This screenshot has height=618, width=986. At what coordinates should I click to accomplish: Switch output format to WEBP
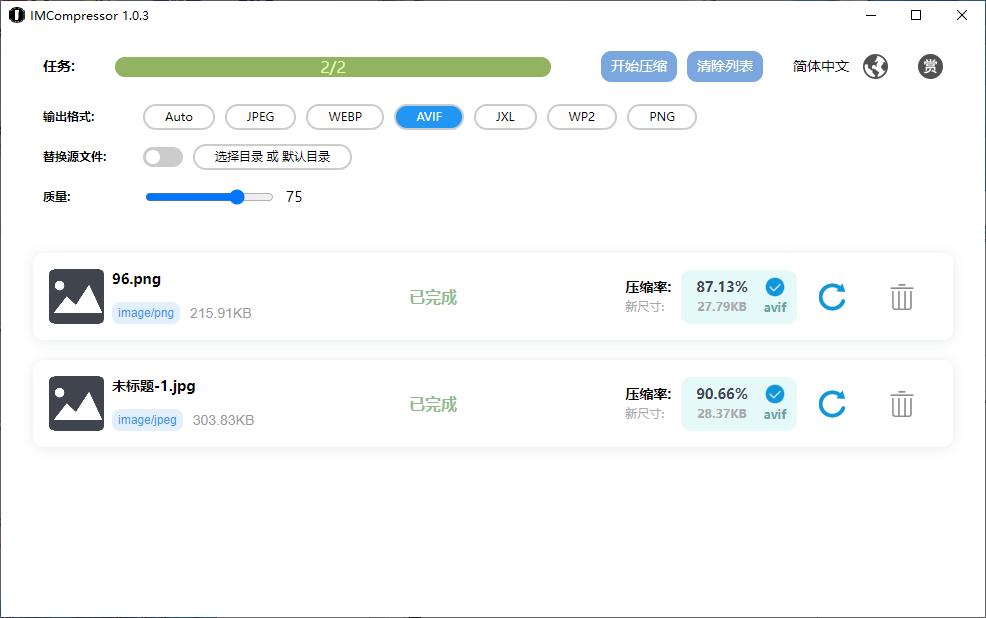click(x=345, y=116)
